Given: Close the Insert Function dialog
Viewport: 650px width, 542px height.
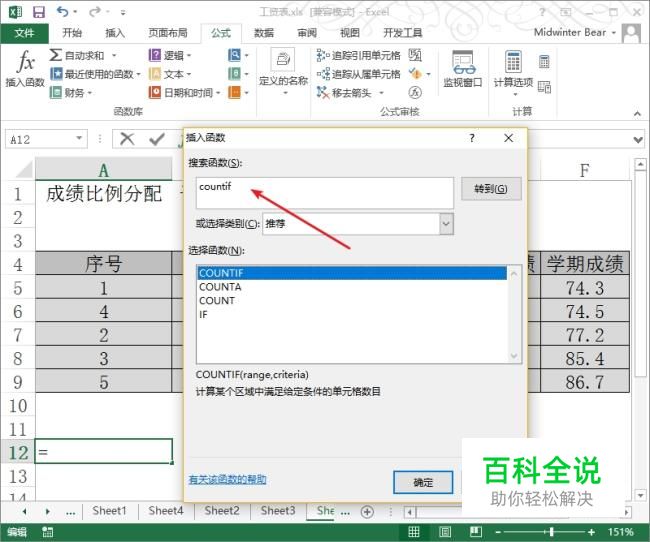Looking at the screenshot, I should pyautogui.click(x=509, y=138).
